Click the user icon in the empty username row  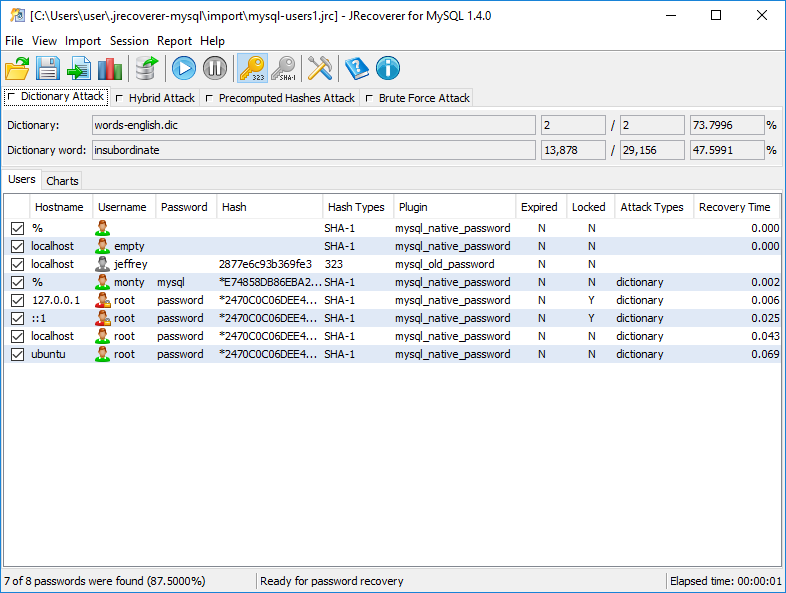point(102,246)
